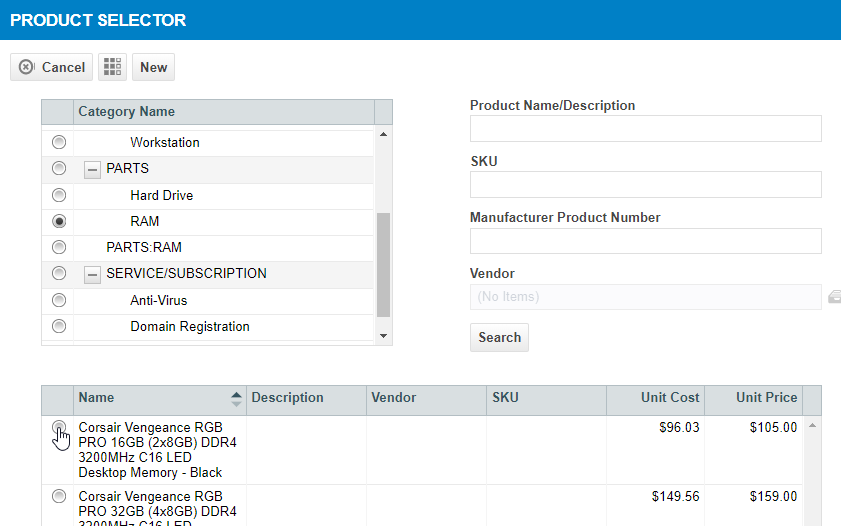Click the Vendor selector icon beside field

tap(833, 297)
